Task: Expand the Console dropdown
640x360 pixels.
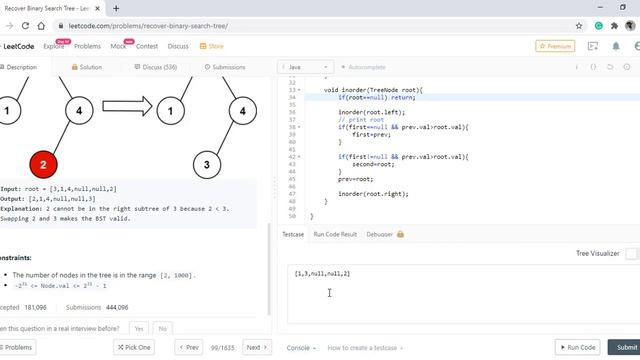Action: pos(301,348)
